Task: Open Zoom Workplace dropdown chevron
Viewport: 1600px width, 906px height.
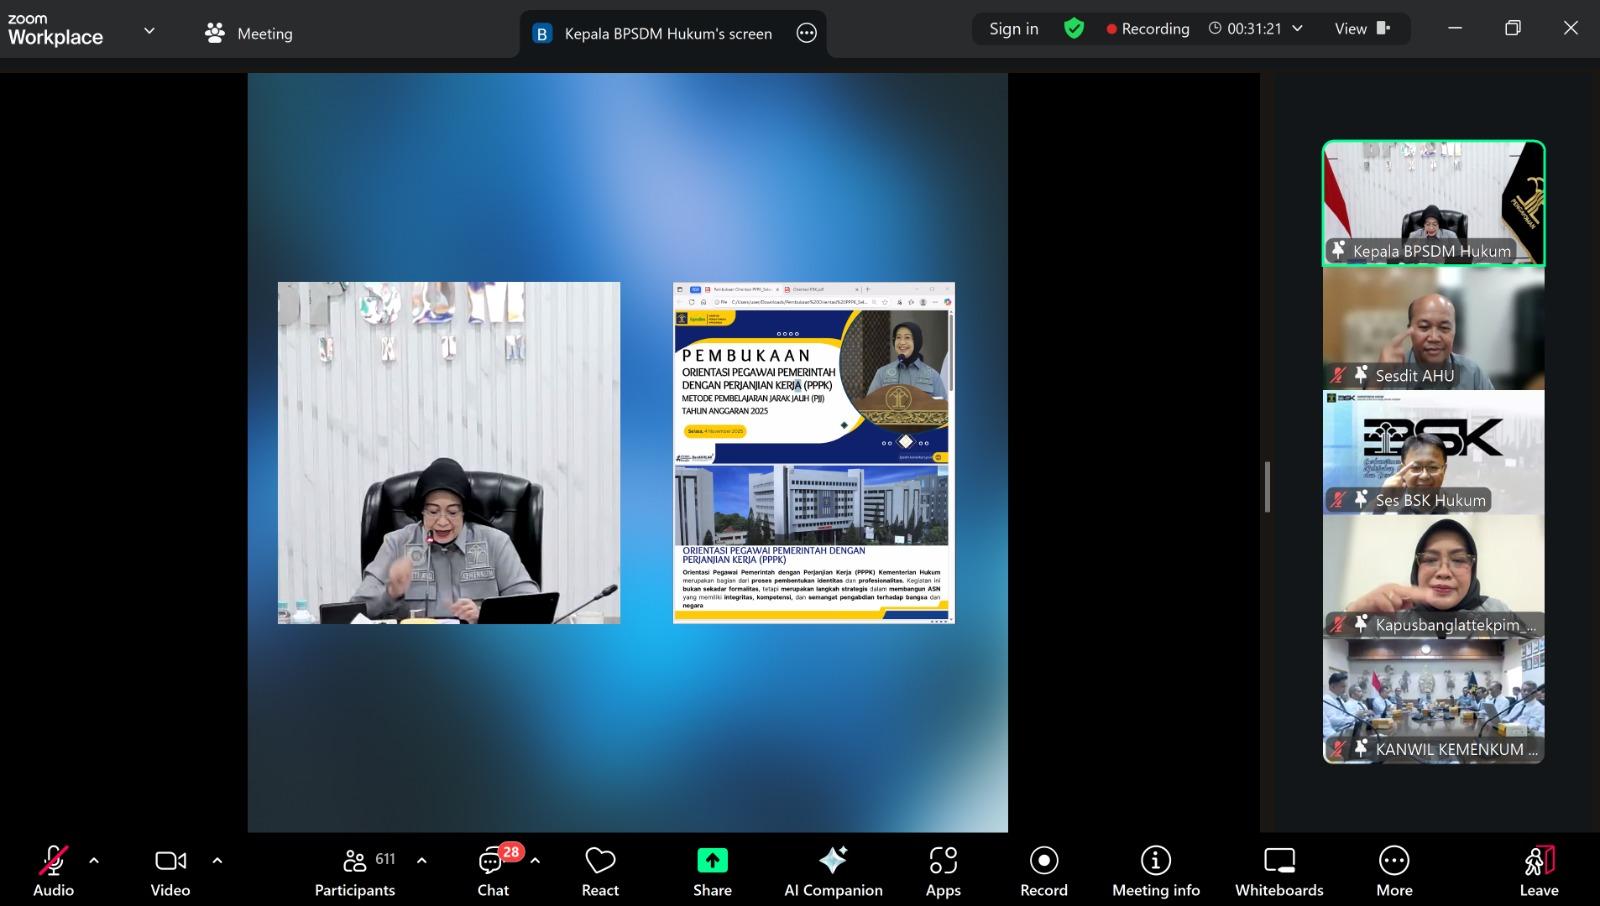Action: [x=149, y=31]
